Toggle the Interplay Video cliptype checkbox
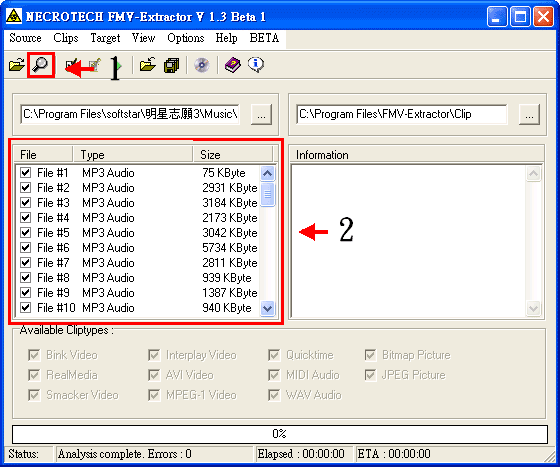The height and width of the screenshot is (467, 560). coord(154,355)
